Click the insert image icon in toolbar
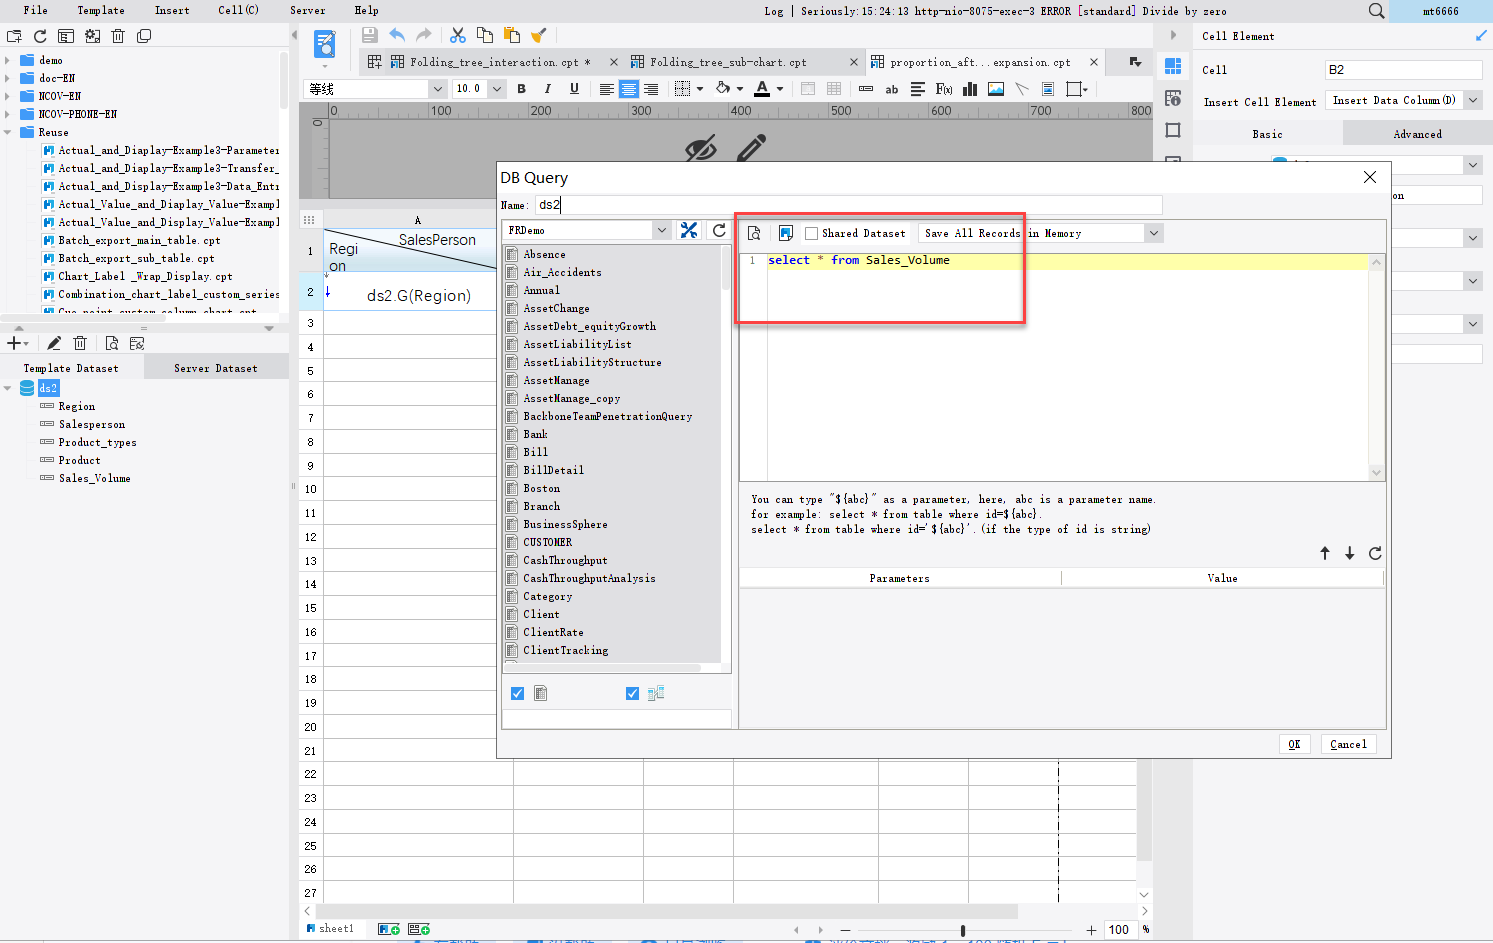Screen dimensions: 1493x943 click(x=996, y=89)
